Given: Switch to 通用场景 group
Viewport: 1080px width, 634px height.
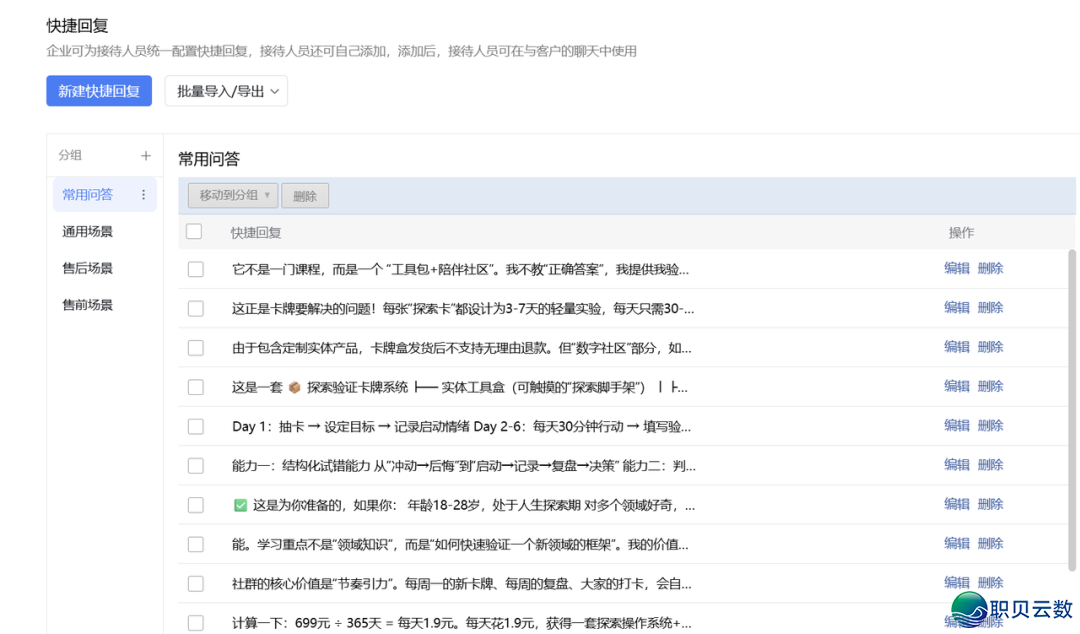Looking at the screenshot, I should (x=87, y=232).
